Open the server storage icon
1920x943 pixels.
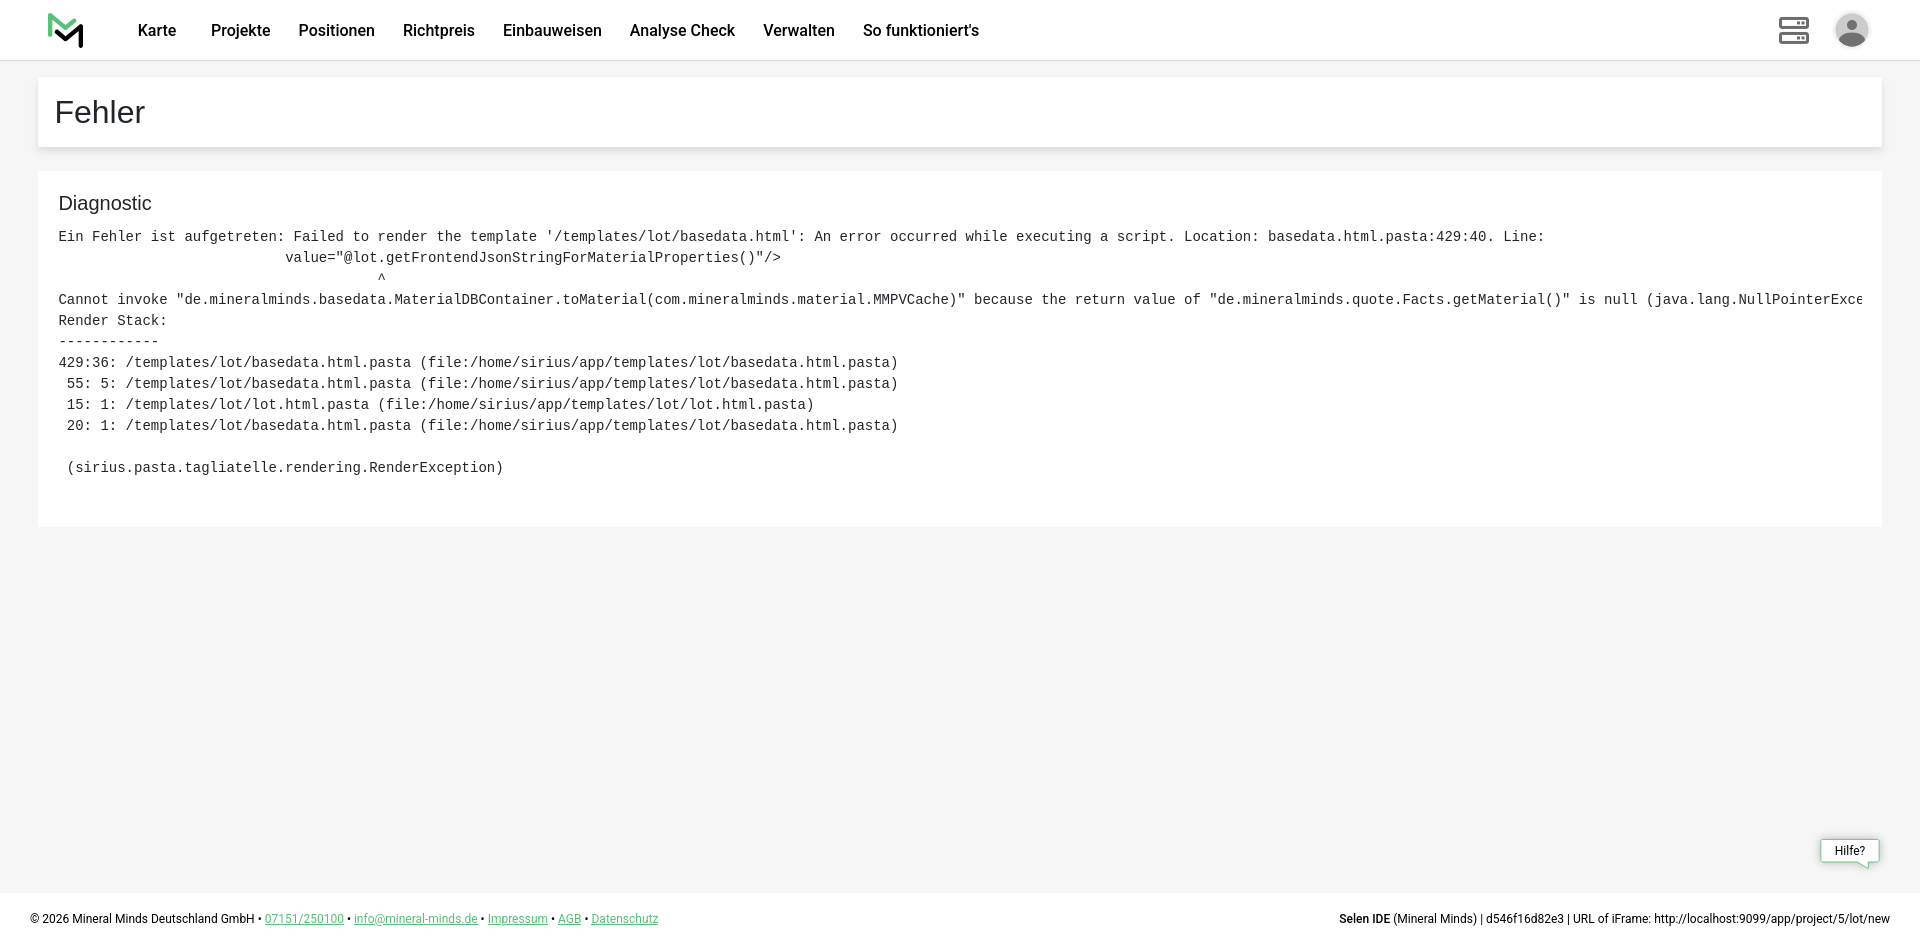click(1793, 30)
